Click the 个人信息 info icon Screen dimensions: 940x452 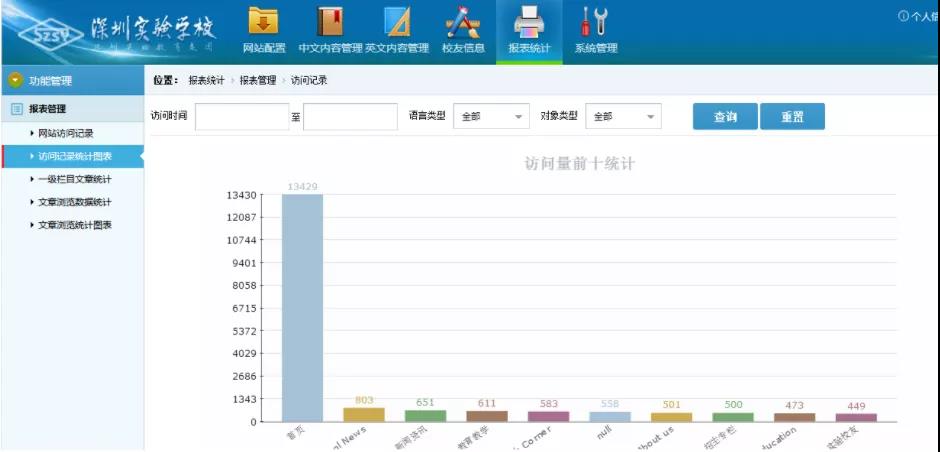click(x=903, y=16)
